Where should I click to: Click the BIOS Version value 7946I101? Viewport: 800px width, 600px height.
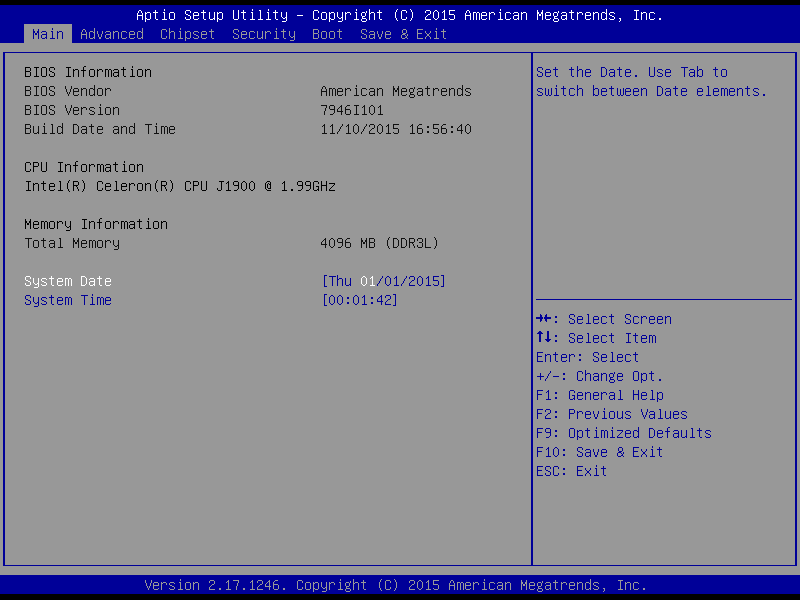pyautogui.click(x=351, y=110)
